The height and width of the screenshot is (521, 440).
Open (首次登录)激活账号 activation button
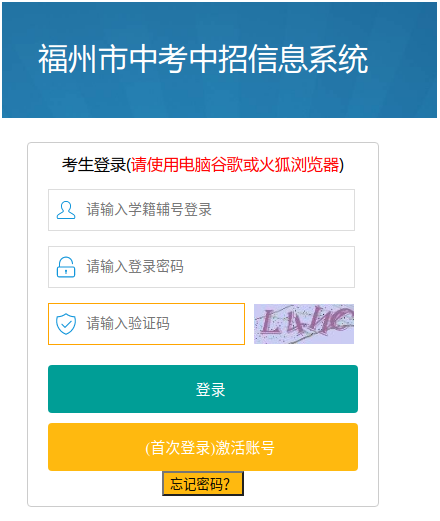(203, 447)
